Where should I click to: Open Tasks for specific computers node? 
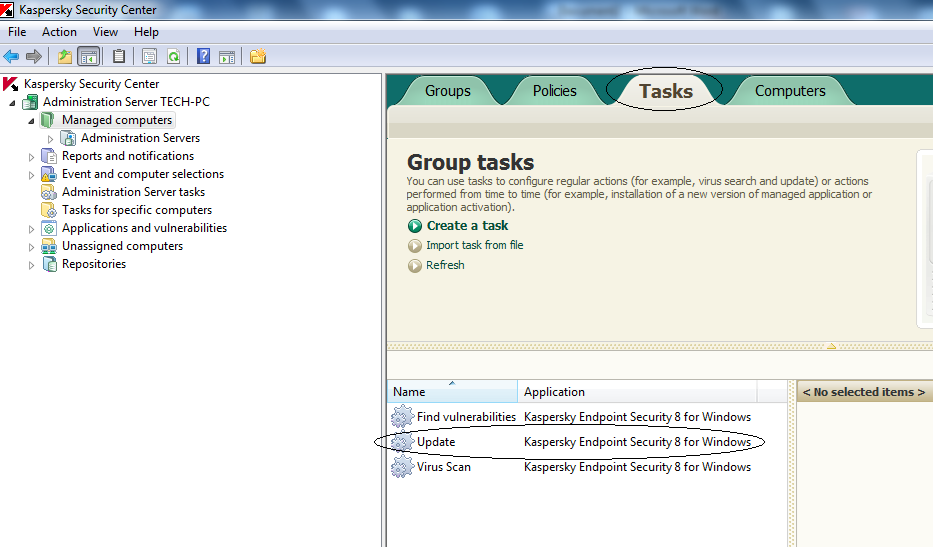click(x=137, y=210)
